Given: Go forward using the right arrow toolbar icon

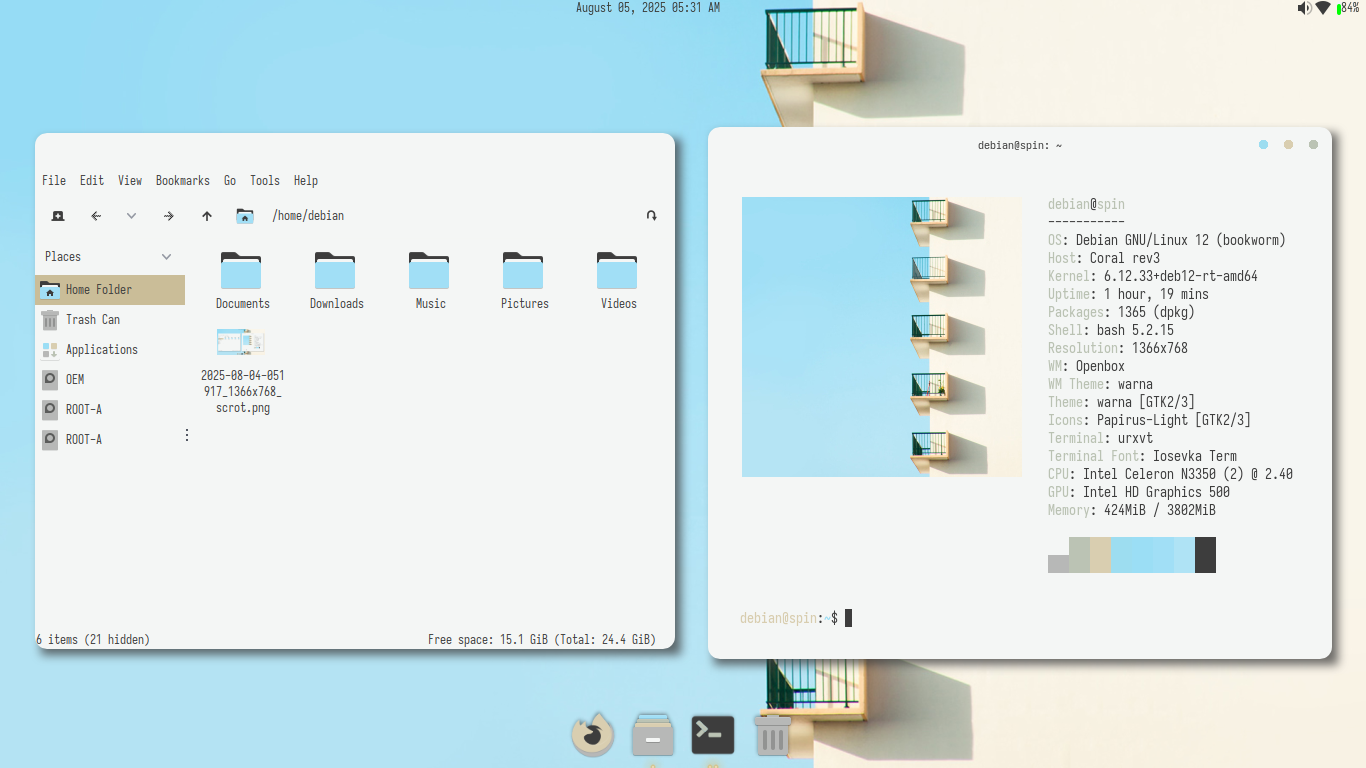Looking at the screenshot, I should pyautogui.click(x=169, y=216).
